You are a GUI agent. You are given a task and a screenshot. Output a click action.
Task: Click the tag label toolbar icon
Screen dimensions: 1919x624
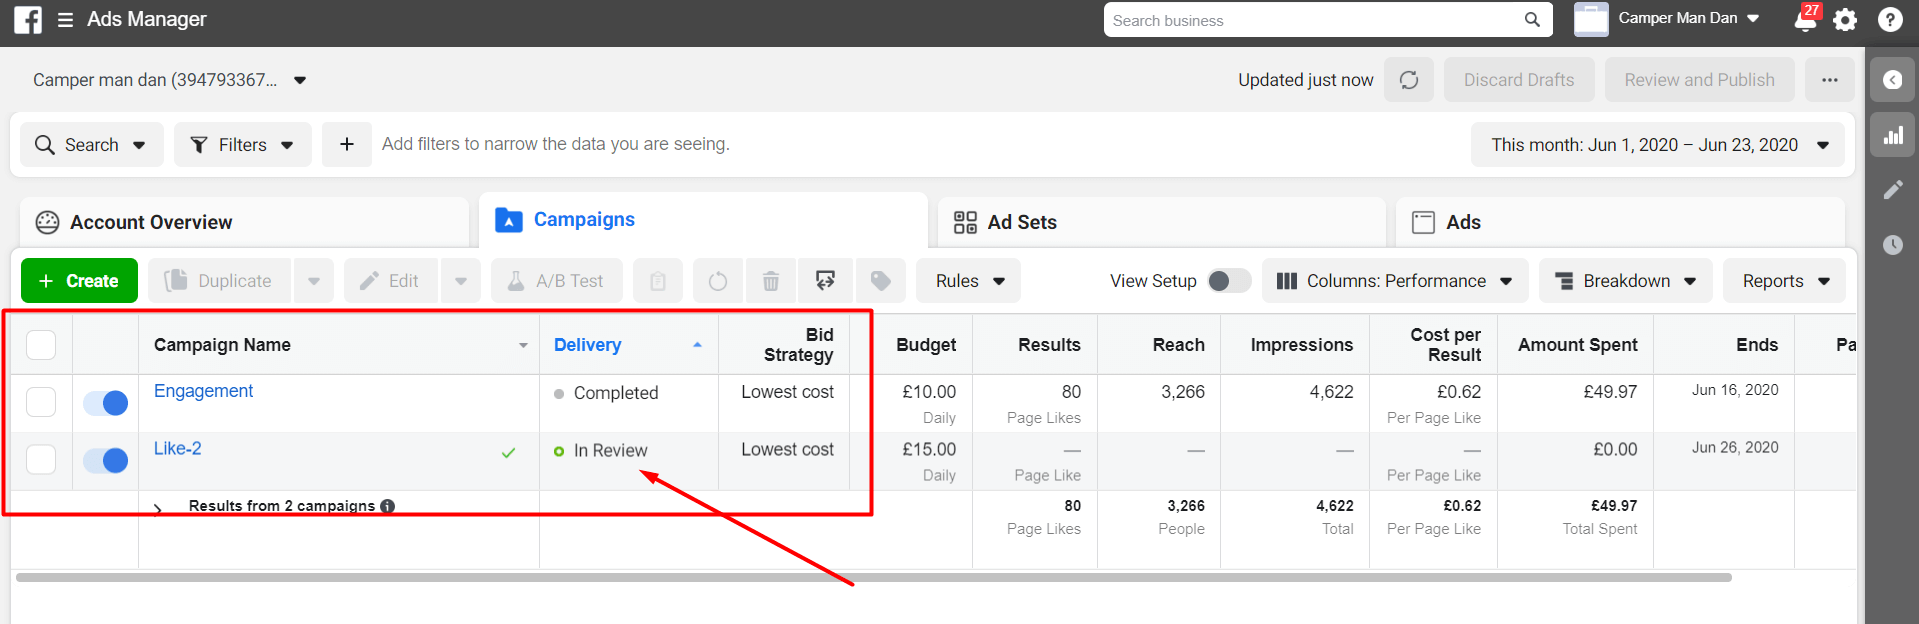coord(881,281)
